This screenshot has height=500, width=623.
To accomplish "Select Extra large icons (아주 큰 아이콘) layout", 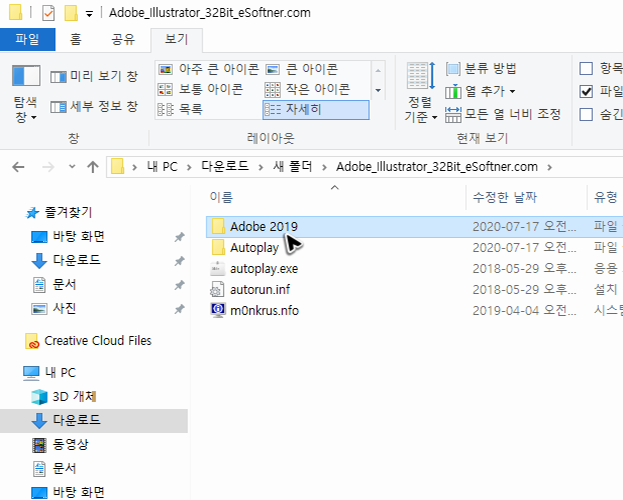I will [208, 69].
